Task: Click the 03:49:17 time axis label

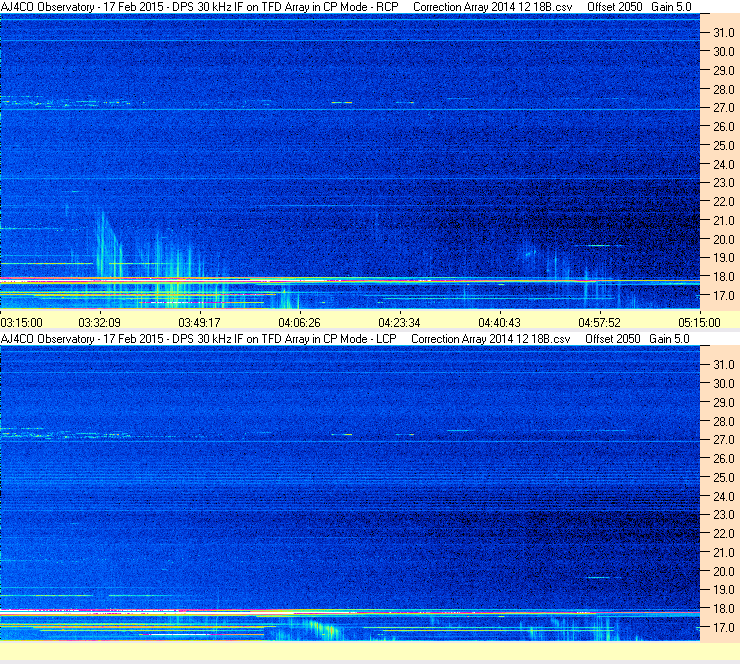Action: coord(199,323)
